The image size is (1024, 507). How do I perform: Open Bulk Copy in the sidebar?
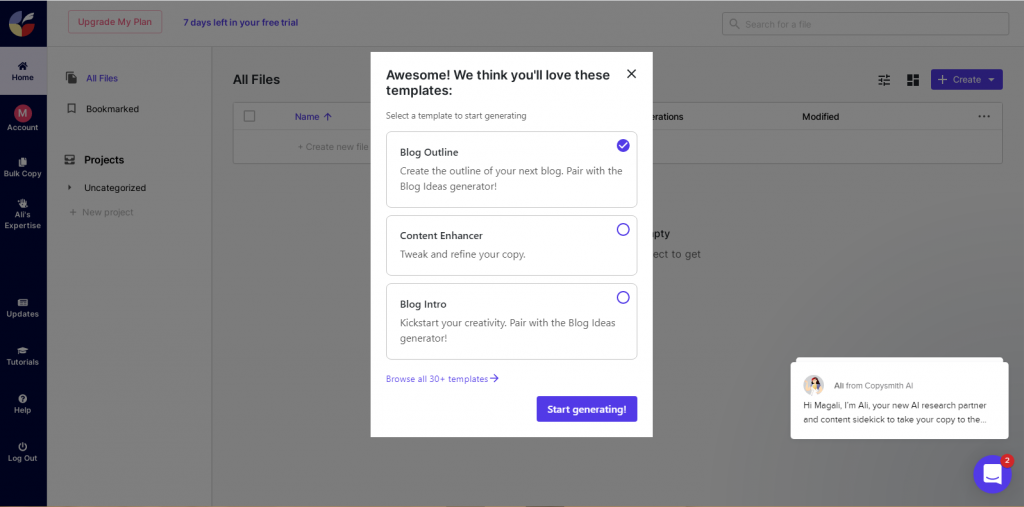[x=22, y=162]
